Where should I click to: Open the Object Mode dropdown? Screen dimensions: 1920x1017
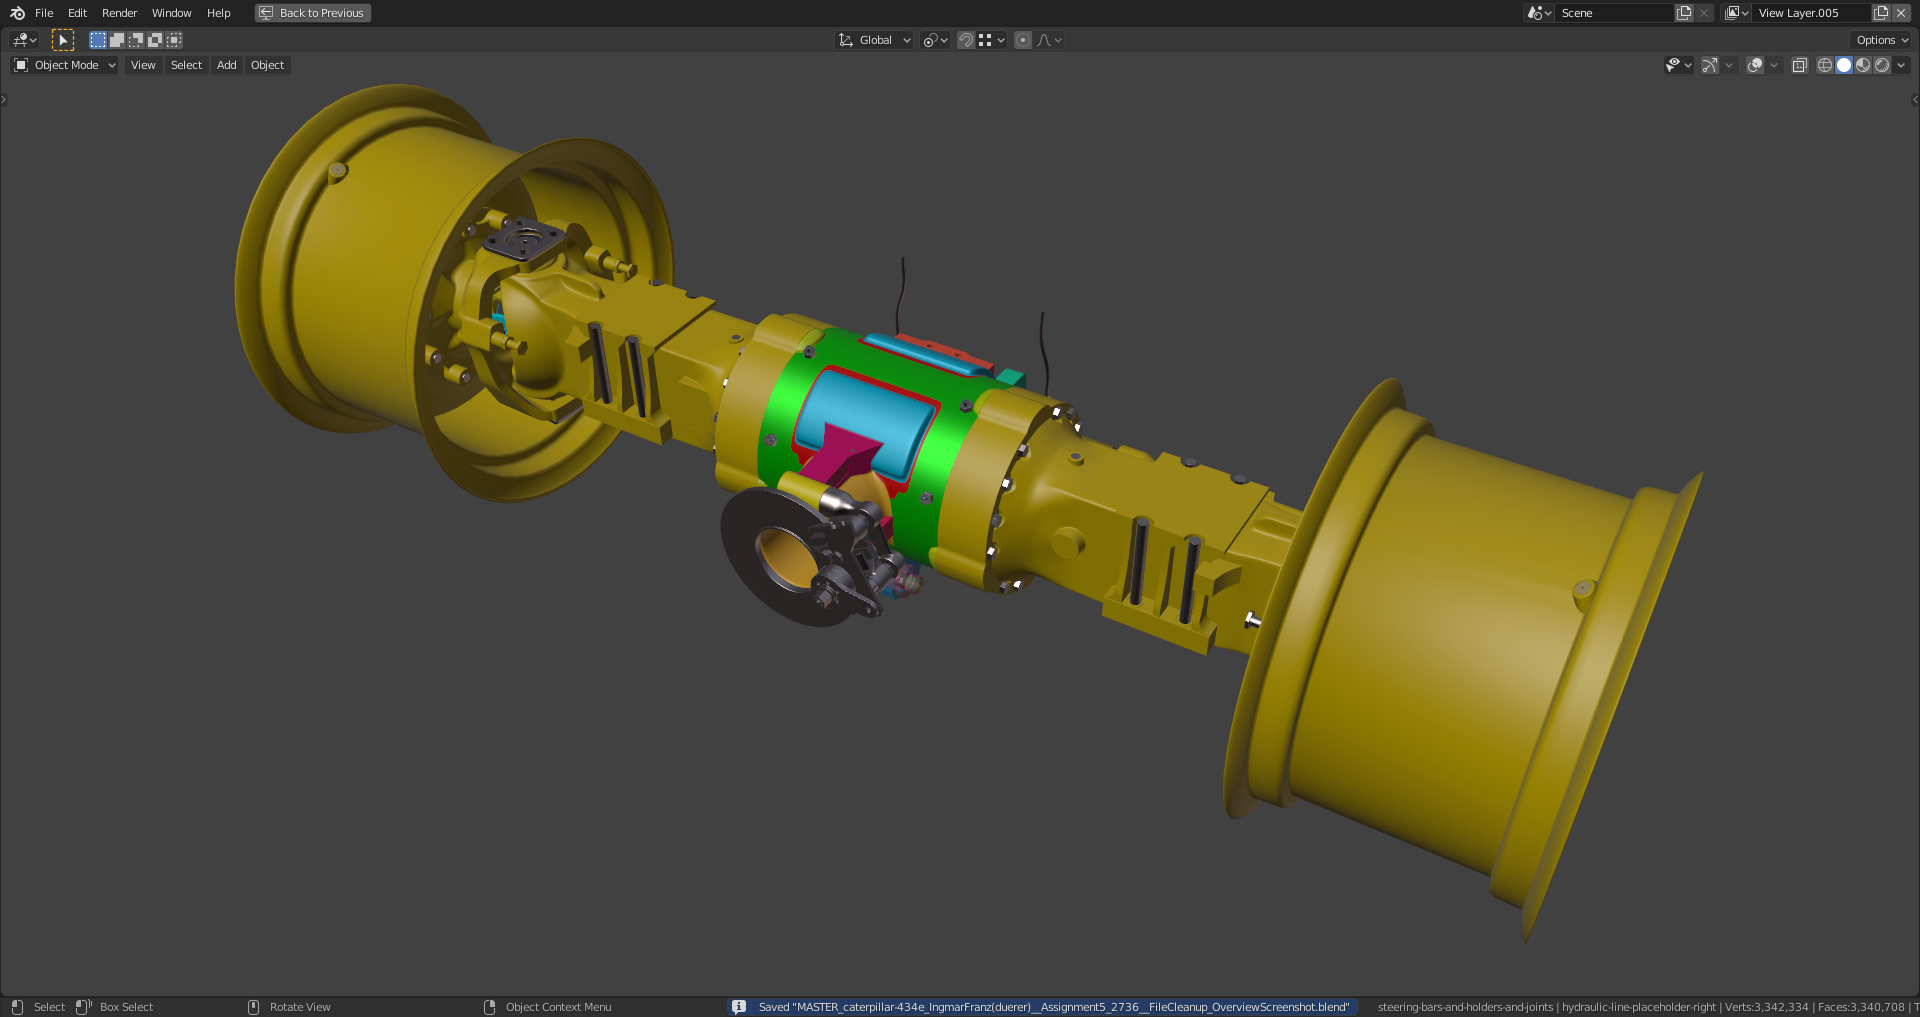click(x=65, y=65)
